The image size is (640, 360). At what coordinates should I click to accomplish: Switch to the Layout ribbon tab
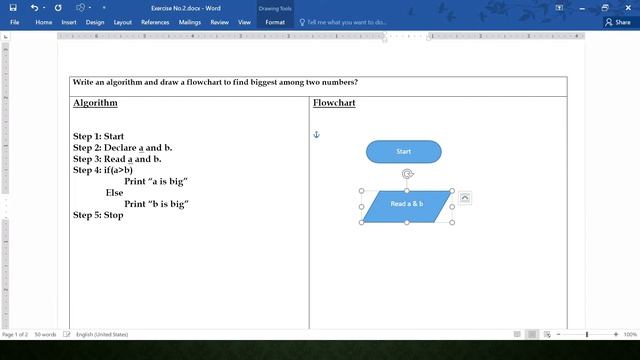[x=122, y=22]
